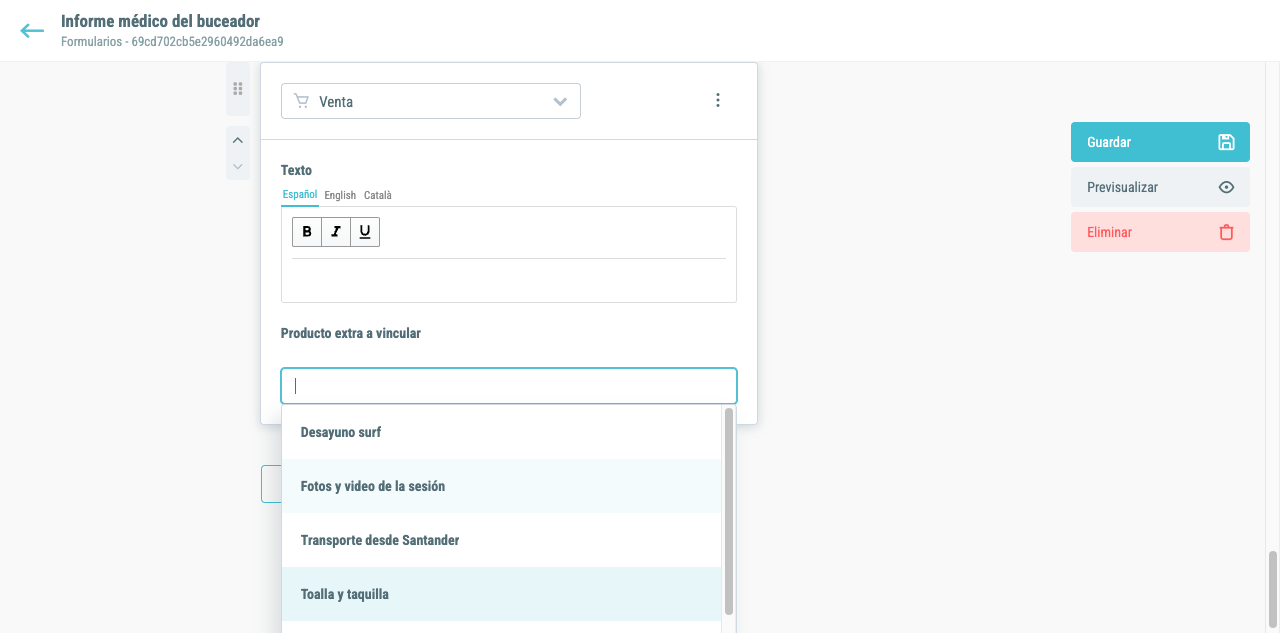Image resolution: width=1280 pixels, height=633 pixels.
Task: Apply italic formatting with I icon
Action: tap(336, 232)
